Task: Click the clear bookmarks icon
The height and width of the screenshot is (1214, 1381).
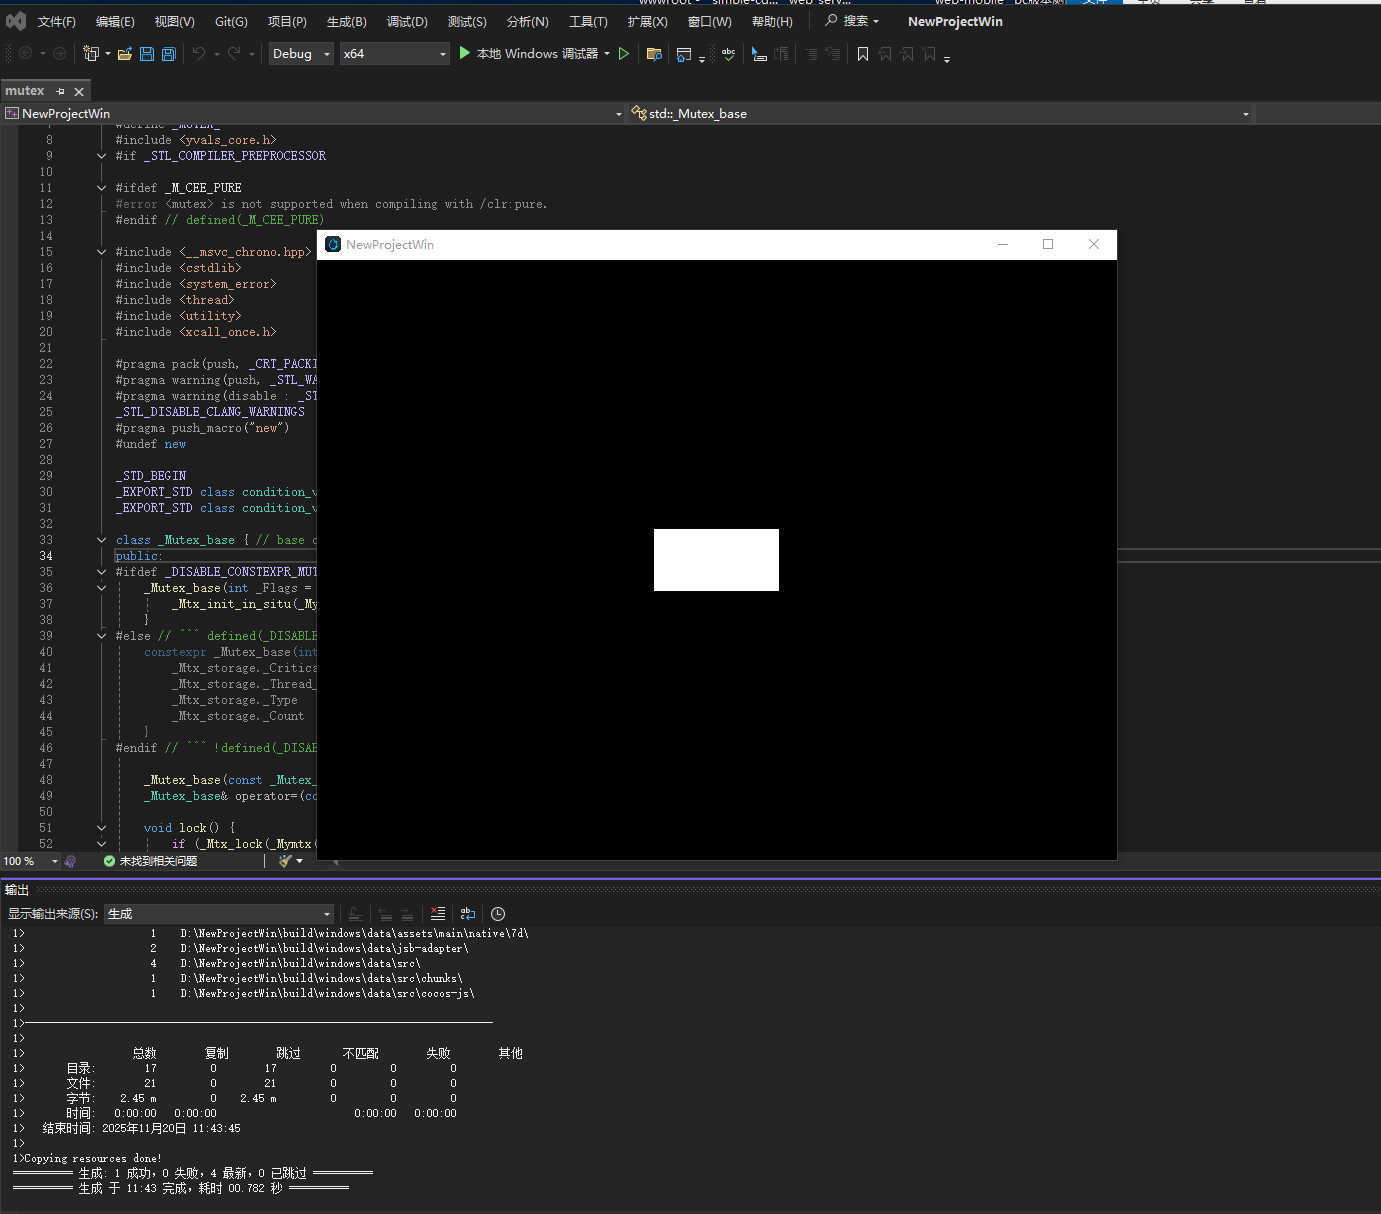Action: (x=930, y=54)
